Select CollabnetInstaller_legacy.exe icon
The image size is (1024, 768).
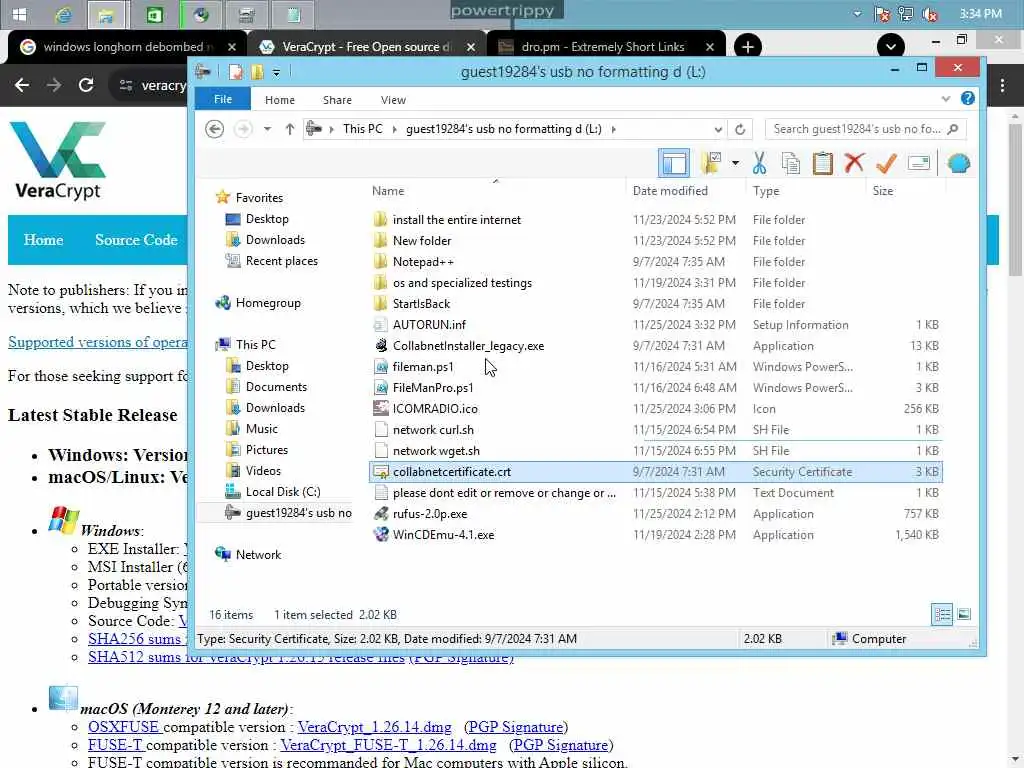coord(380,345)
